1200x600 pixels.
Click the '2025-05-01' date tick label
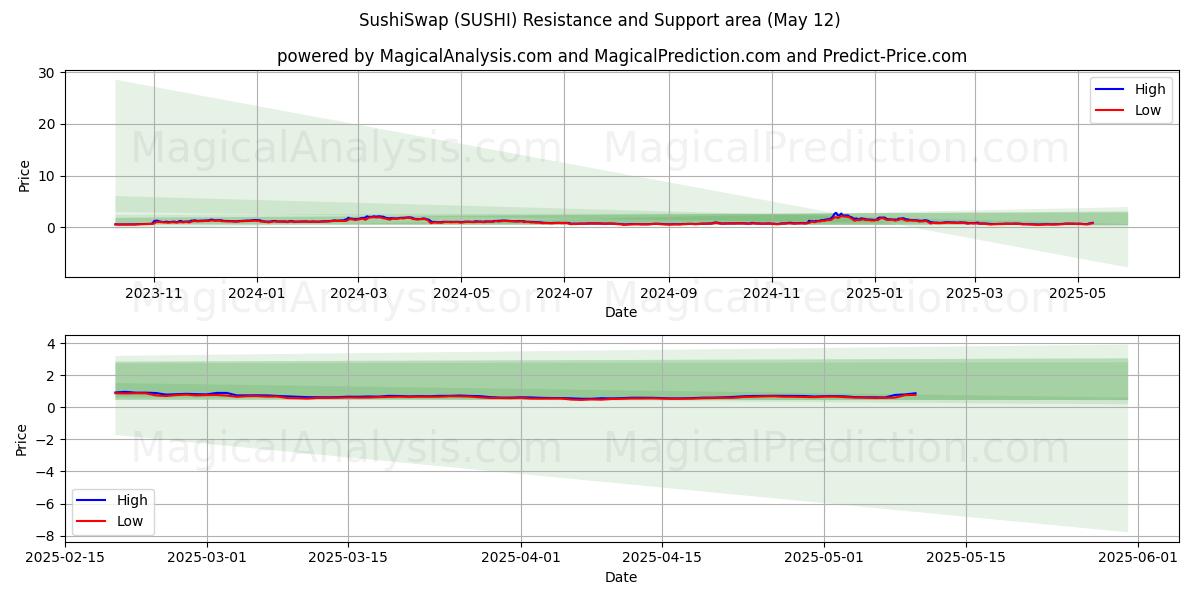coord(824,558)
